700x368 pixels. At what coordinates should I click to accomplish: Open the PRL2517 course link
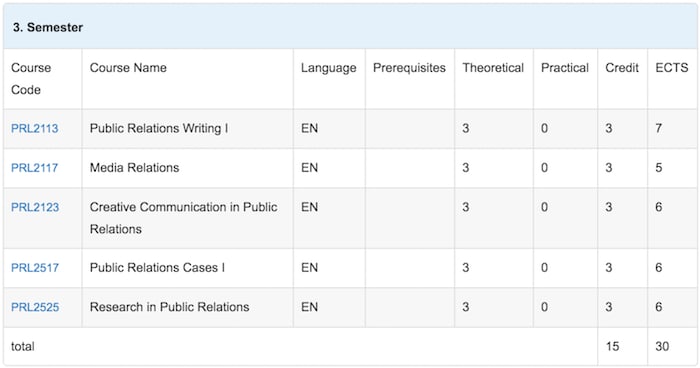[35, 268]
